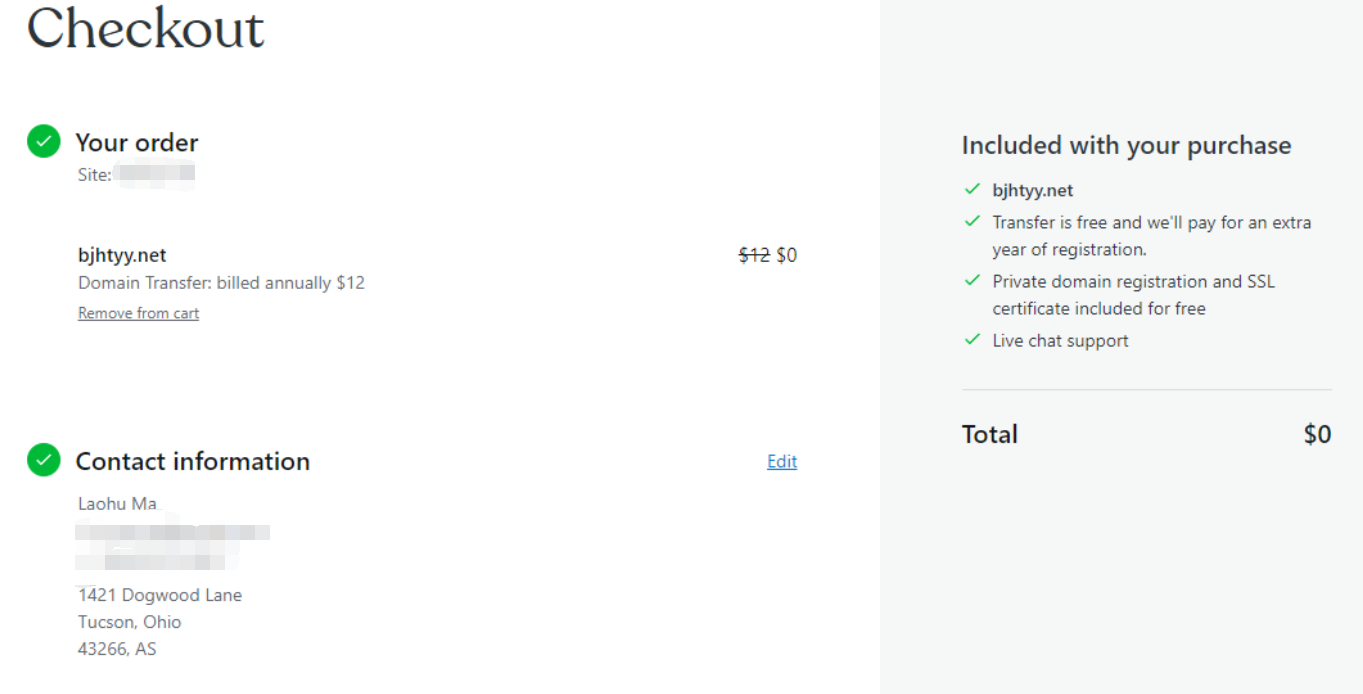The height and width of the screenshot is (694, 1363).
Task: Edit the contact information
Action: coord(781,461)
